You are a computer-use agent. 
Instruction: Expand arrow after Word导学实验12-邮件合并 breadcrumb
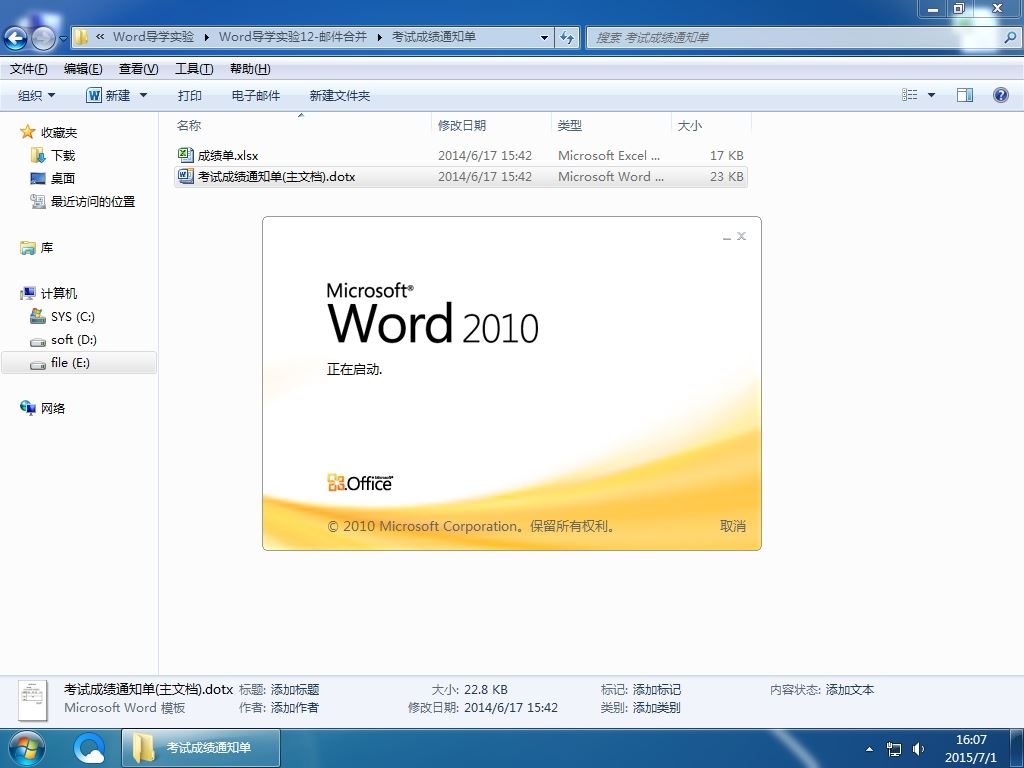click(379, 37)
